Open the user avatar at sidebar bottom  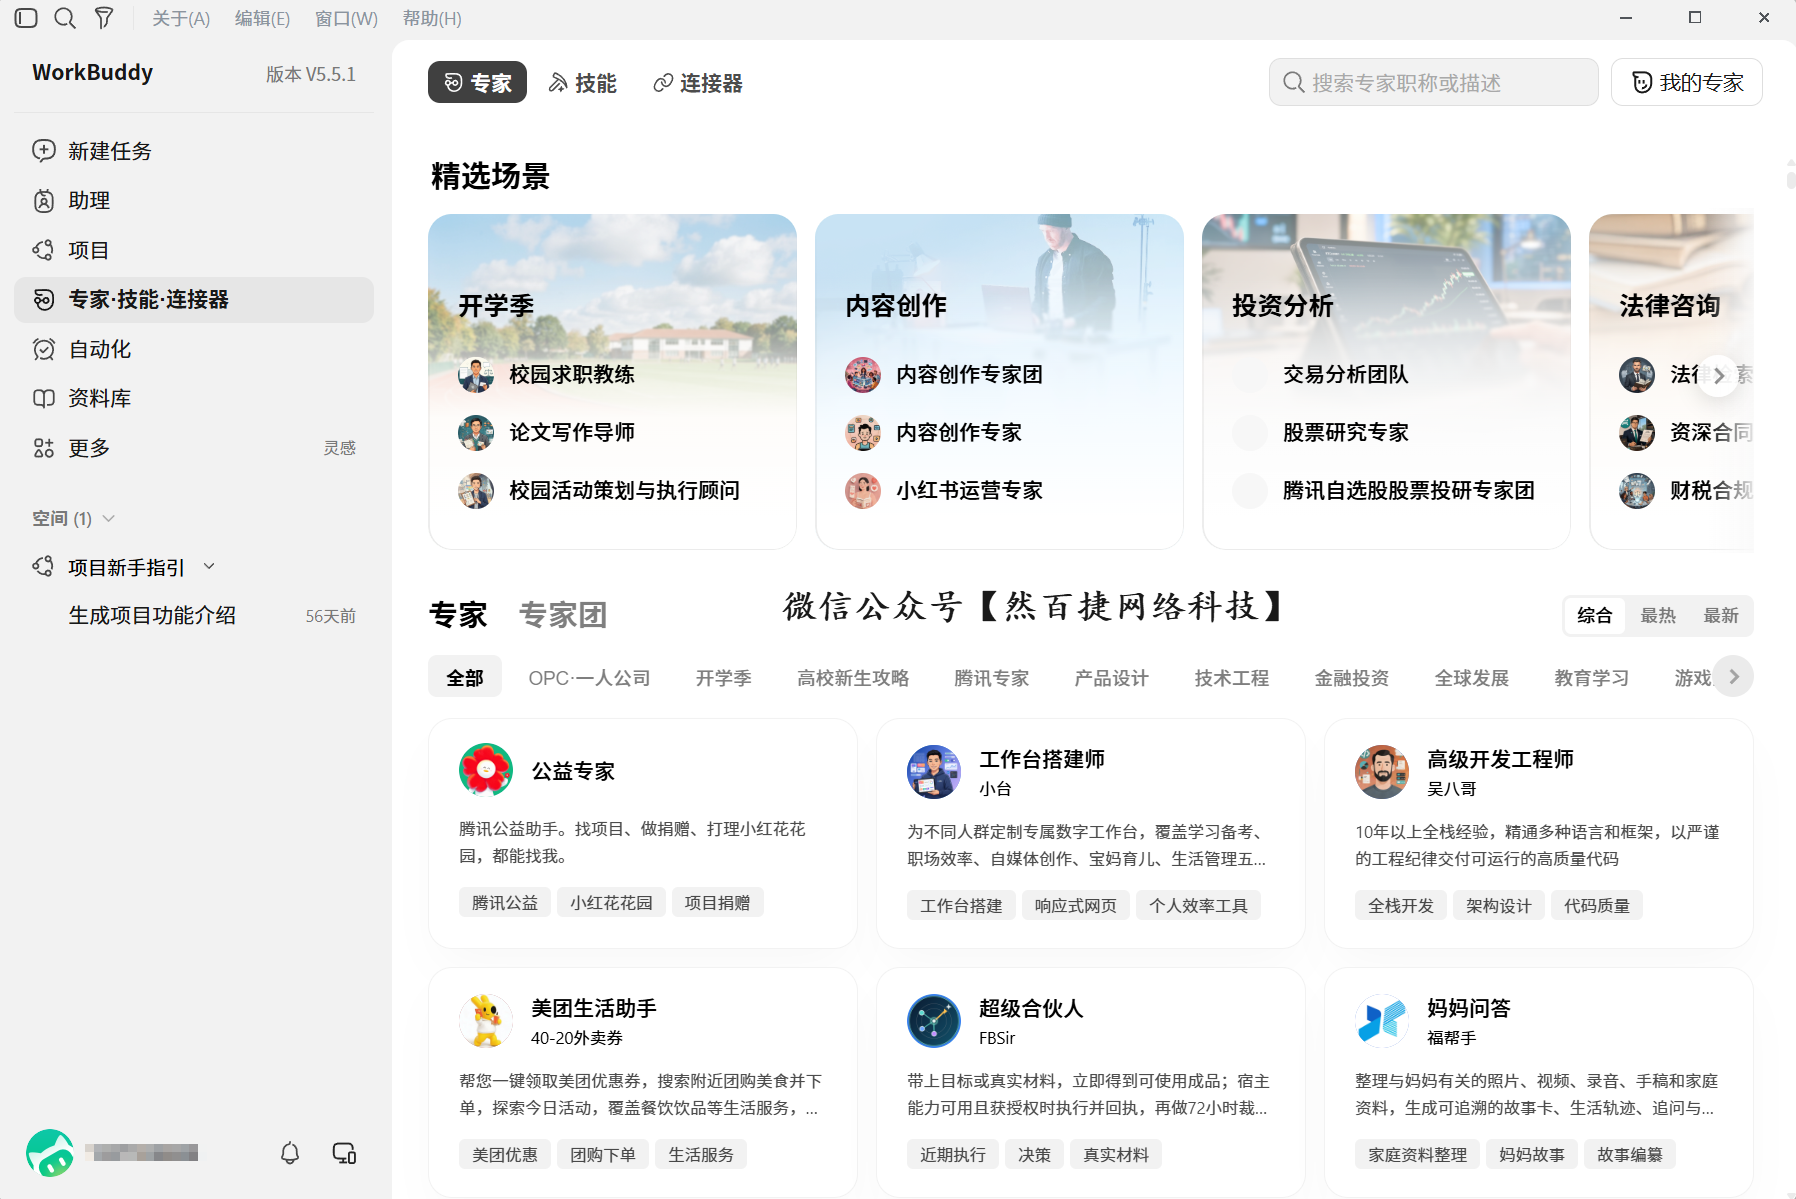click(50, 1153)
